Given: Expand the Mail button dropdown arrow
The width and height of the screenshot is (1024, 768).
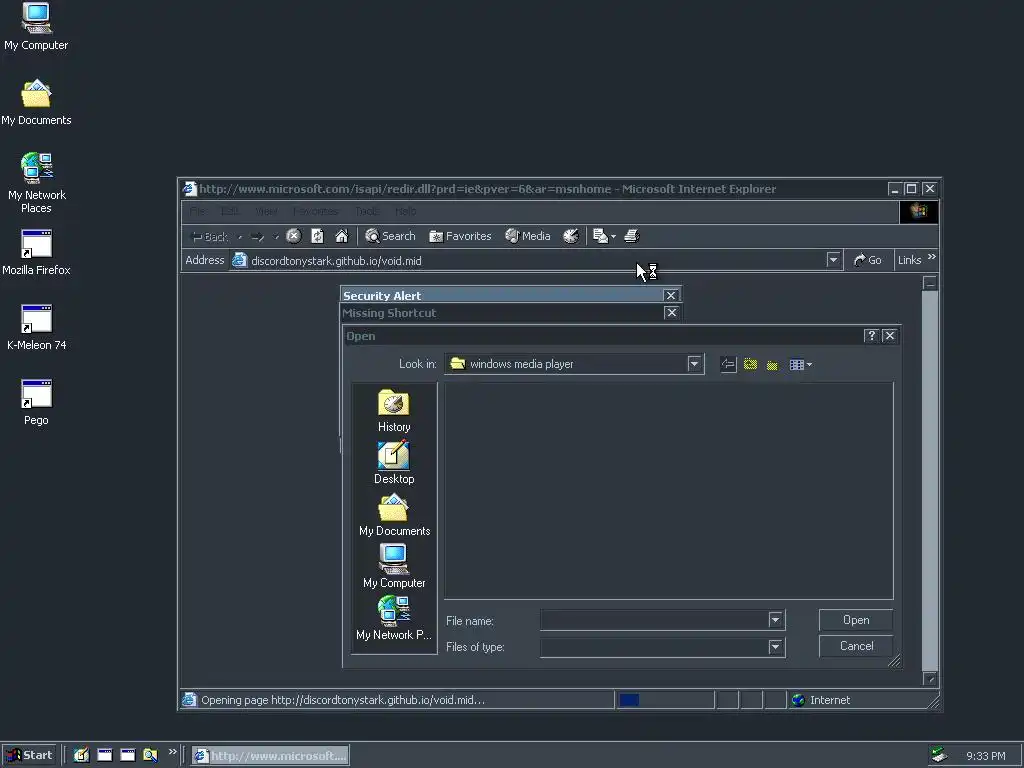Looking at the screenshot, I should point(613,236).
